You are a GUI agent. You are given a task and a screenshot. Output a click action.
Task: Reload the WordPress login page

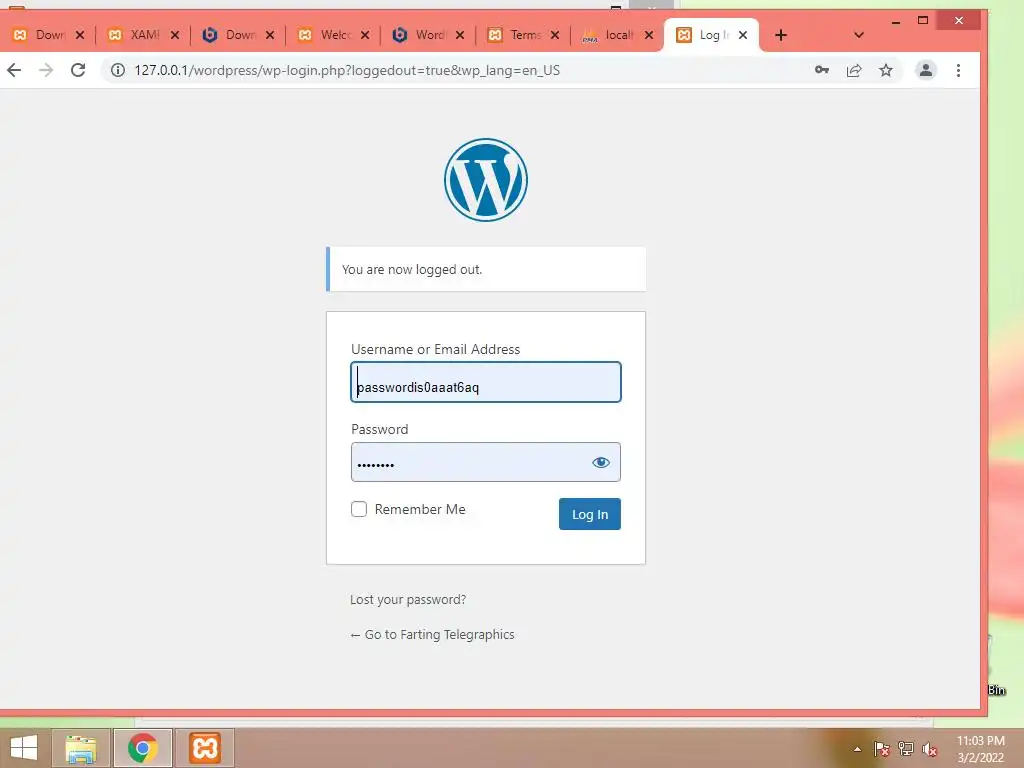click(78, 70)
